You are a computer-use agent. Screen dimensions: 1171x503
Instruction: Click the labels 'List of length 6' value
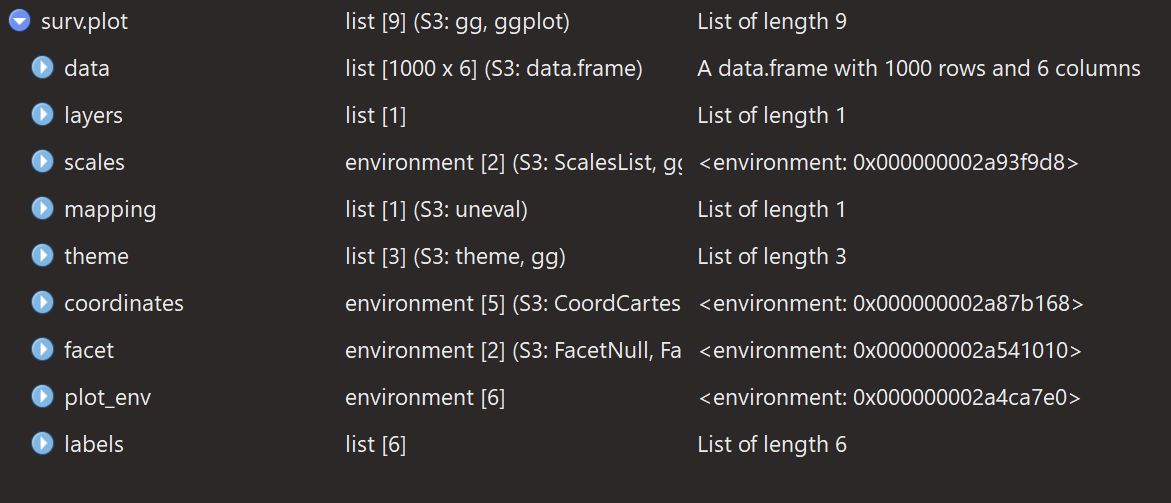point(771,444)
